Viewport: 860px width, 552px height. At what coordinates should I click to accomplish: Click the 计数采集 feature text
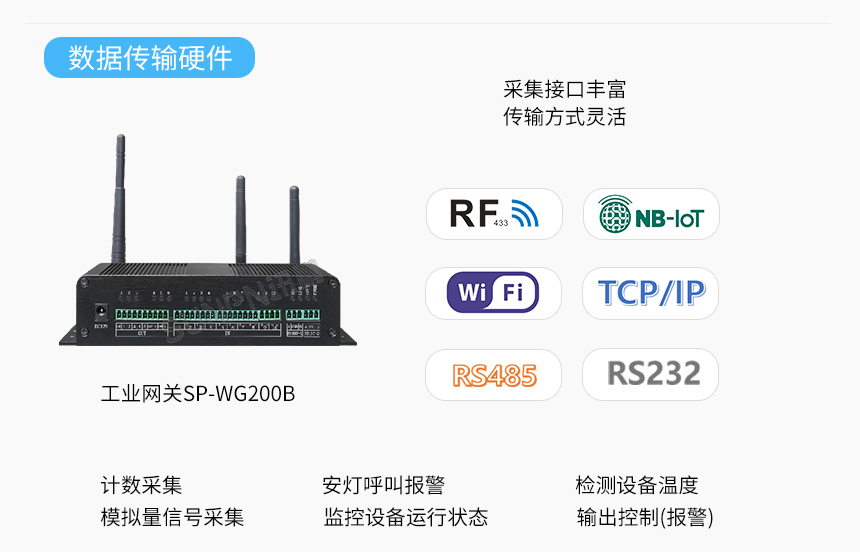point(142,486)
